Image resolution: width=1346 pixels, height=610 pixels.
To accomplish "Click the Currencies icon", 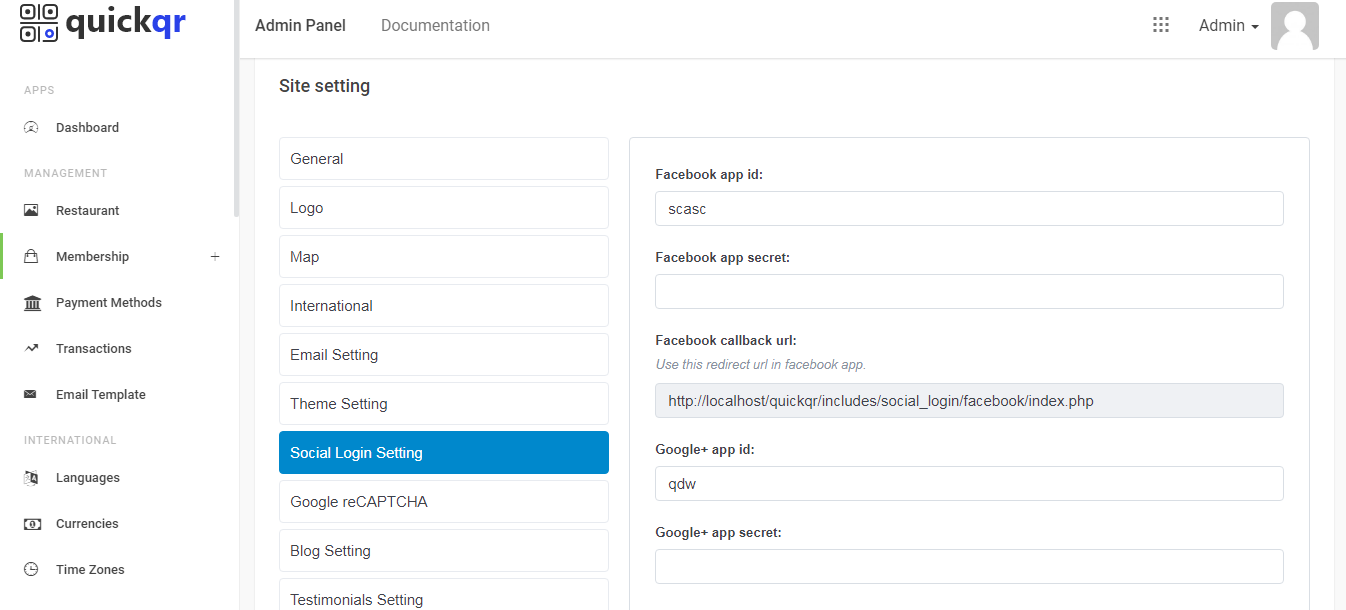I will click(x=31, y=523).
